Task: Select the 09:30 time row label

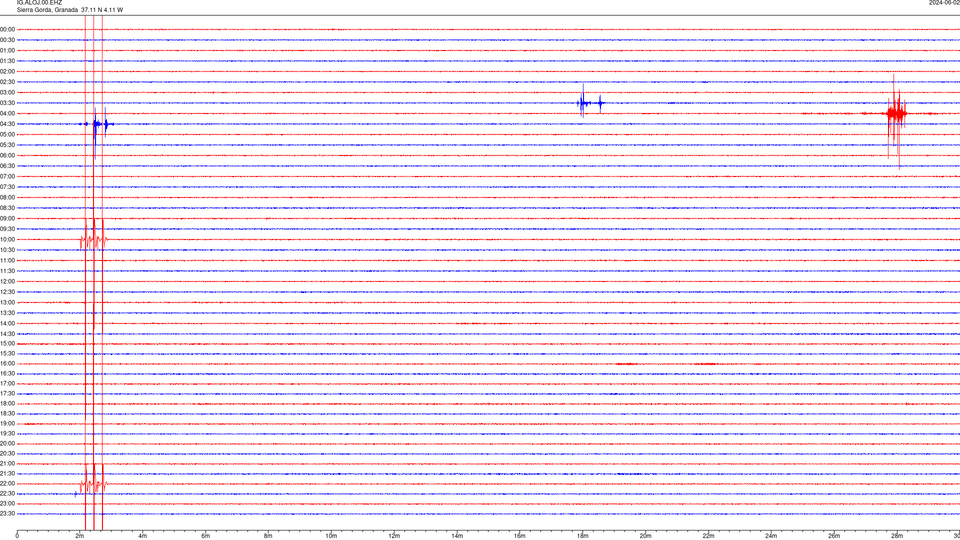Action: click(8, 229)
